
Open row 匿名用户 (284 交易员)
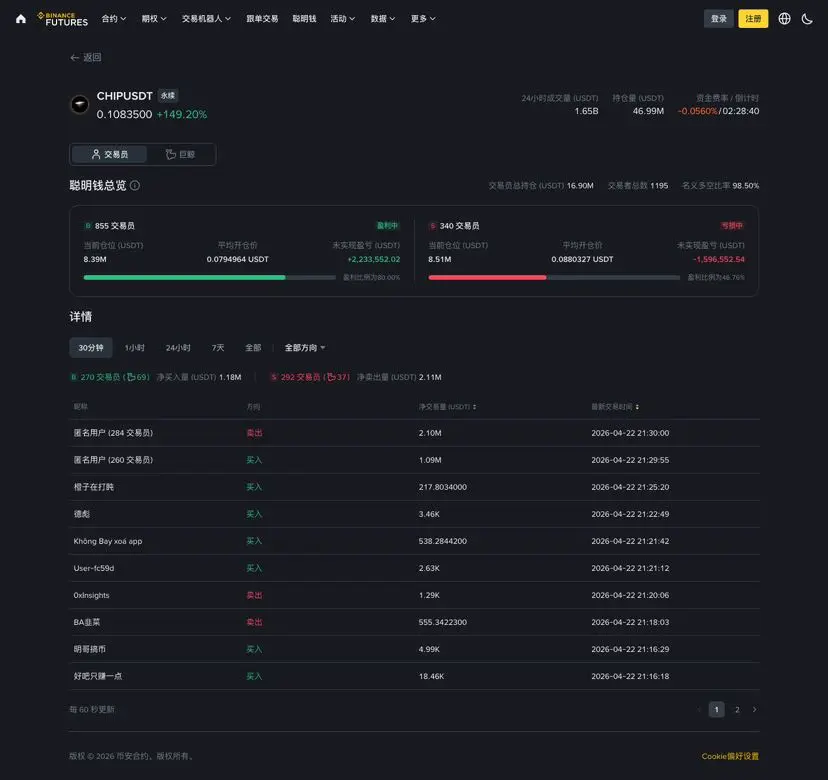click(x=414, y=433)
